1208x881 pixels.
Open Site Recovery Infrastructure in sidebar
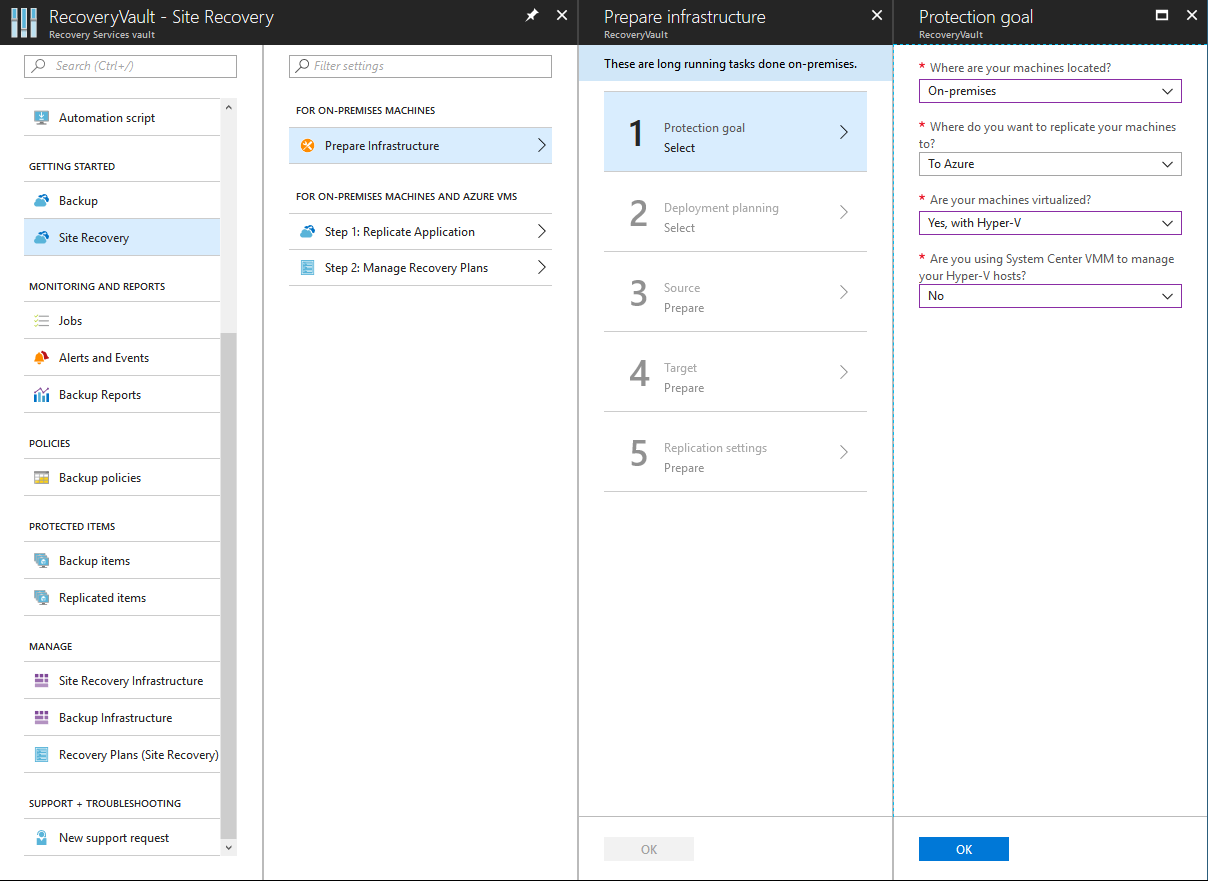[x=122, y=680]
